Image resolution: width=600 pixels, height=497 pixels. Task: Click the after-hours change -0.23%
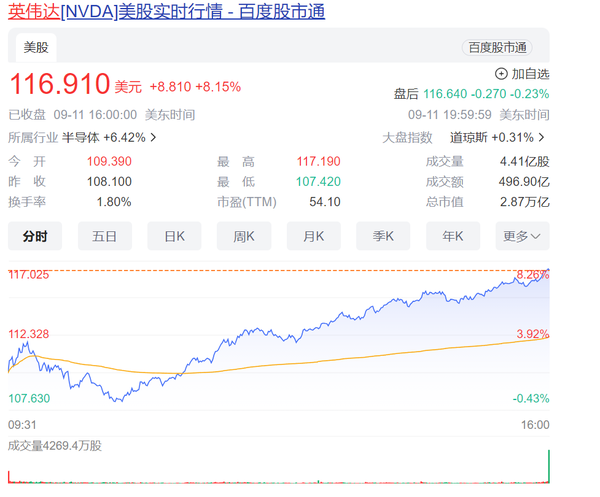tap(531, 94)
